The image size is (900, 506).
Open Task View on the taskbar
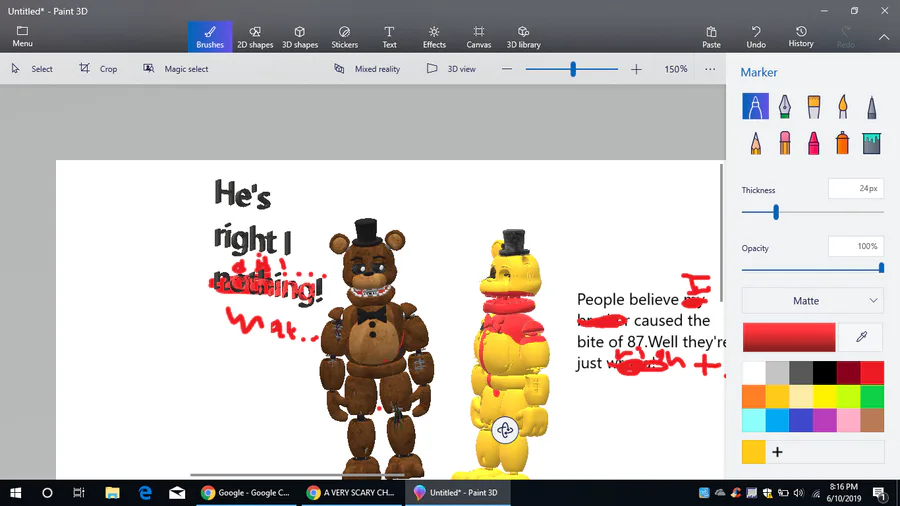(79, 493)
